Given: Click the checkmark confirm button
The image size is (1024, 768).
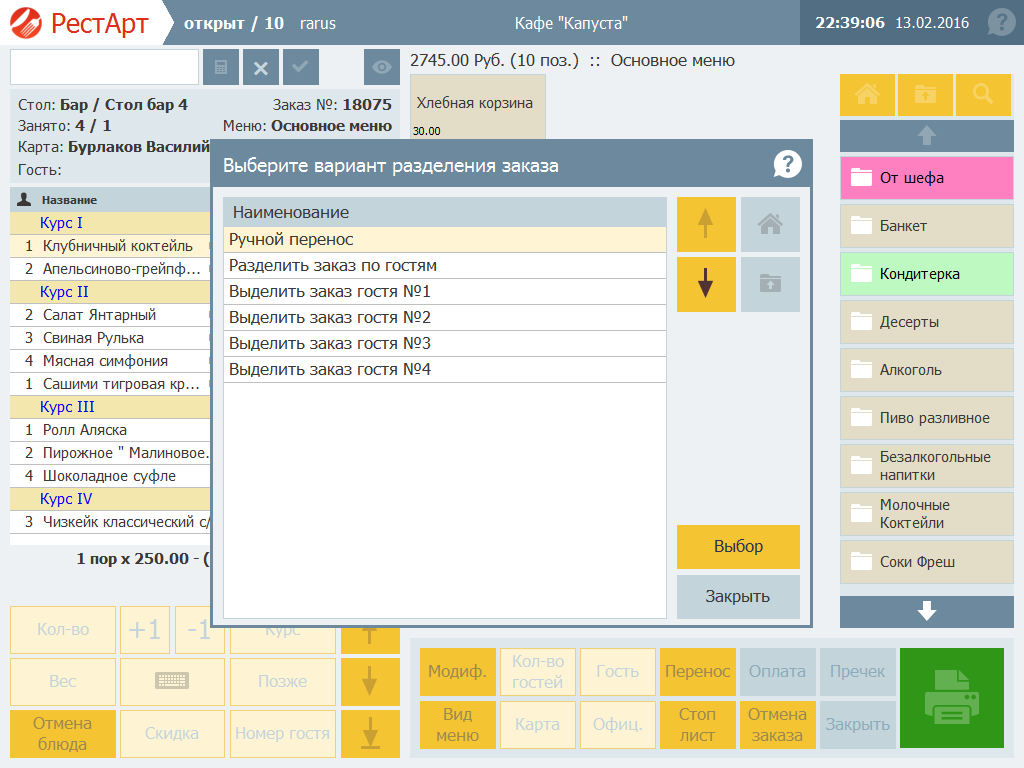Looking at the screenshot, I should tap(300, 67).
